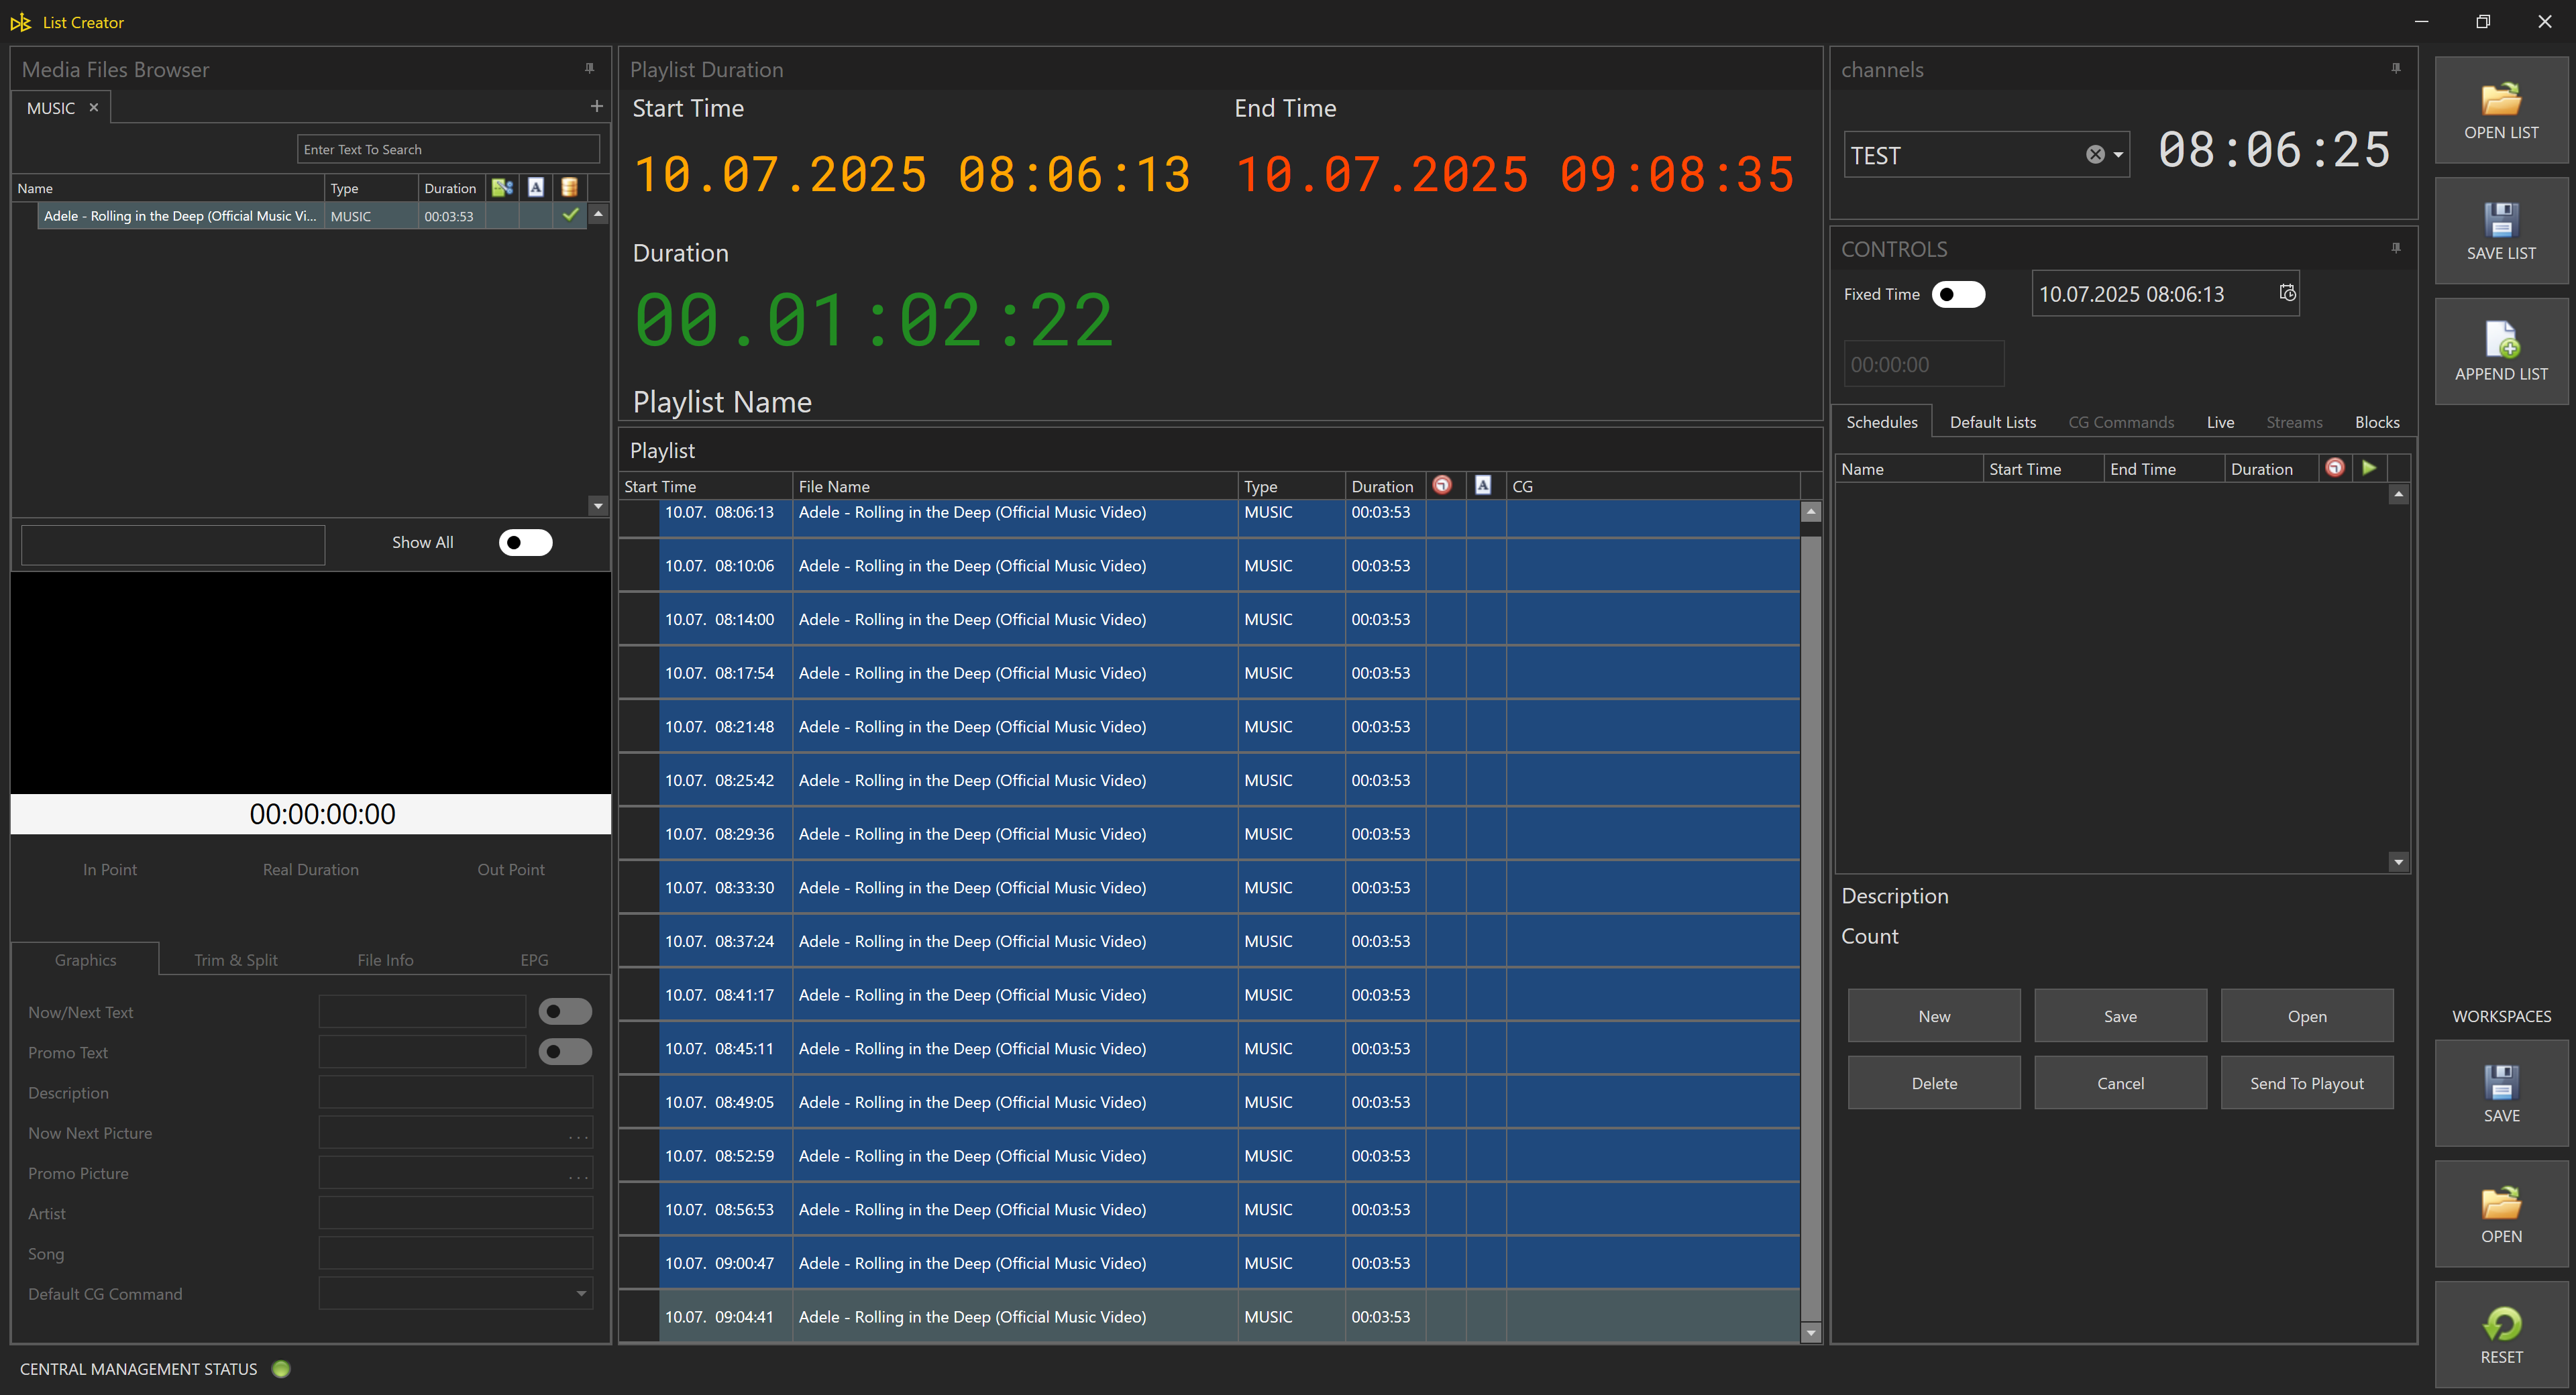Switch to the Schedules tab
Screen dimensions: 2576x1395
click(x=1881, y=422)
